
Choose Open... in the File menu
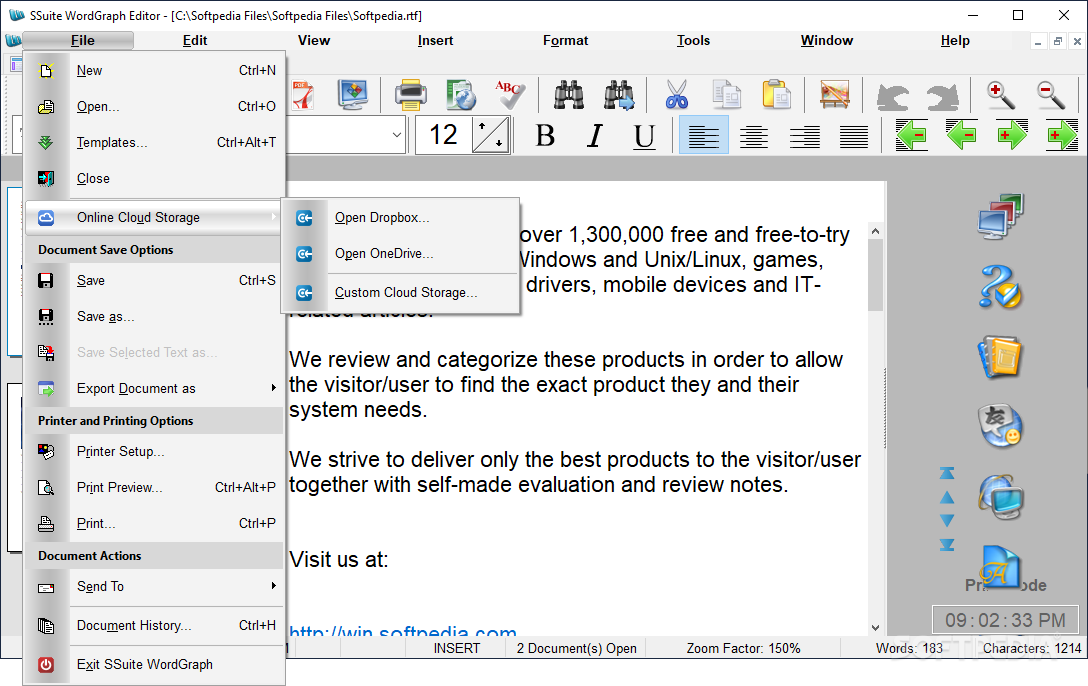coord(154,107)
